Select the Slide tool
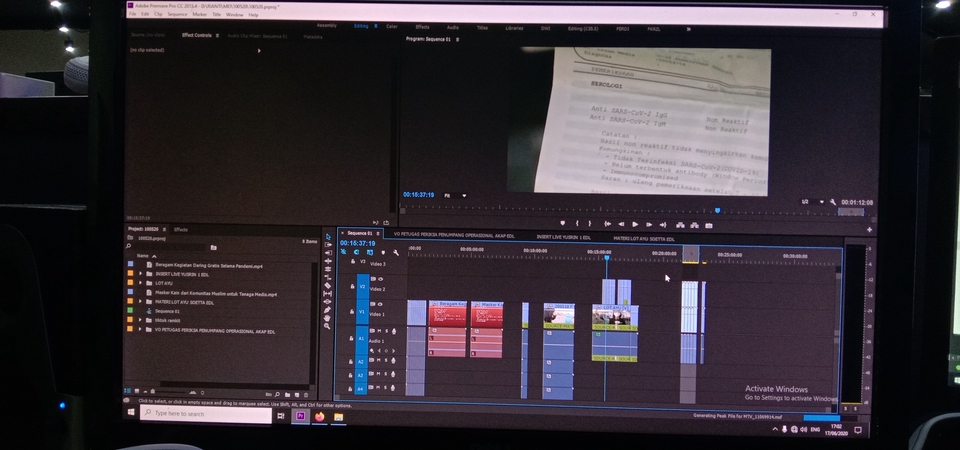 328,302
